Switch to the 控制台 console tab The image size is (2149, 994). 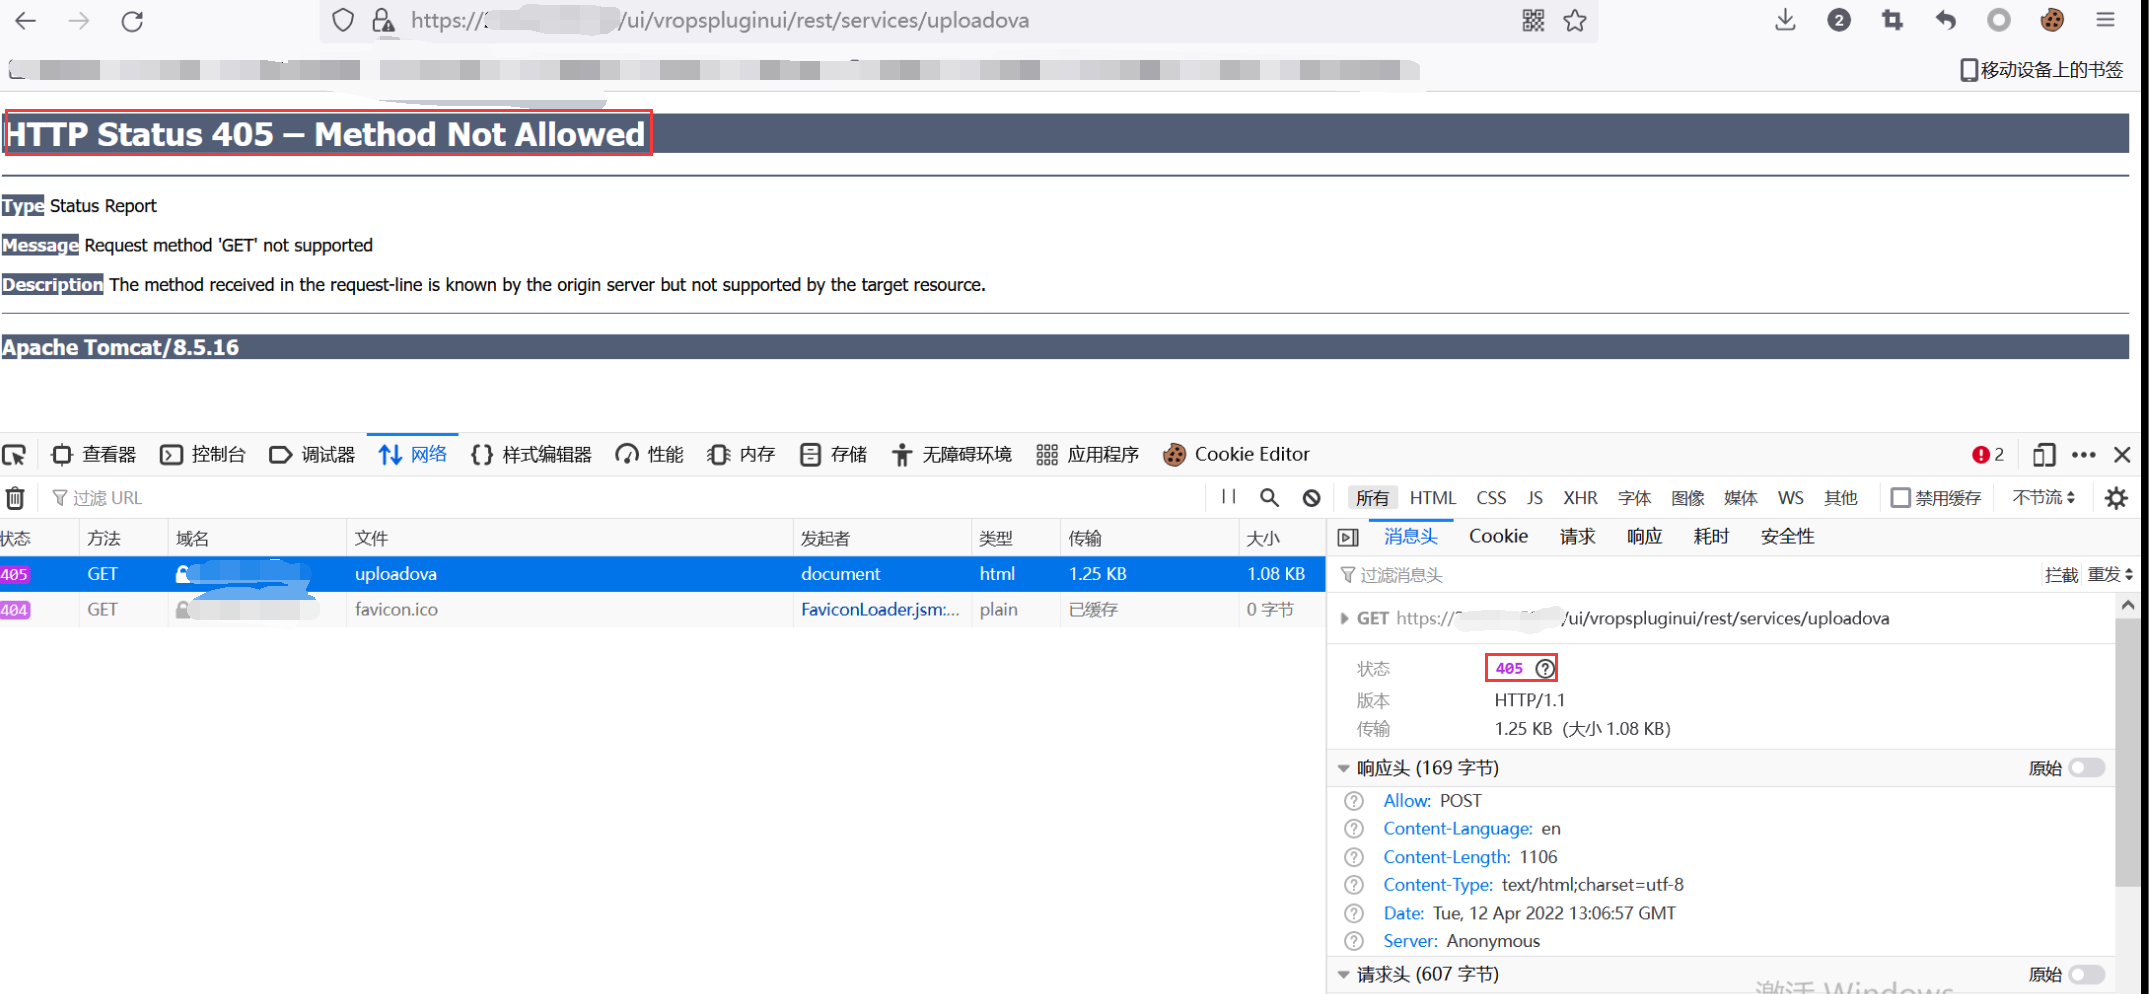[203, 455]
